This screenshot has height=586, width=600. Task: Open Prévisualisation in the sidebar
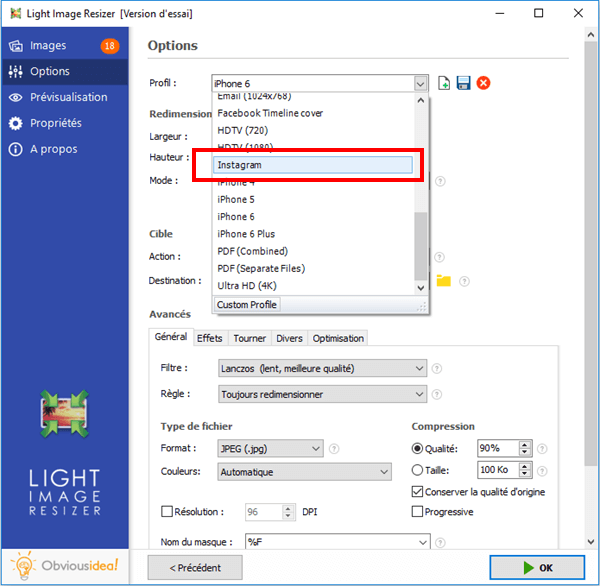pos(64,97)
